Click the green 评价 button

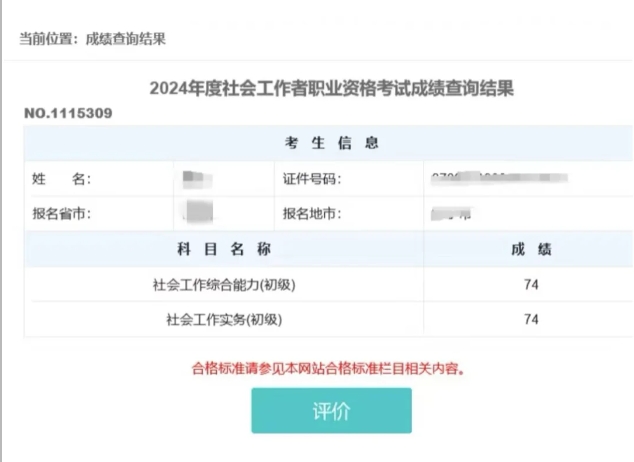(x=331, y=411)
